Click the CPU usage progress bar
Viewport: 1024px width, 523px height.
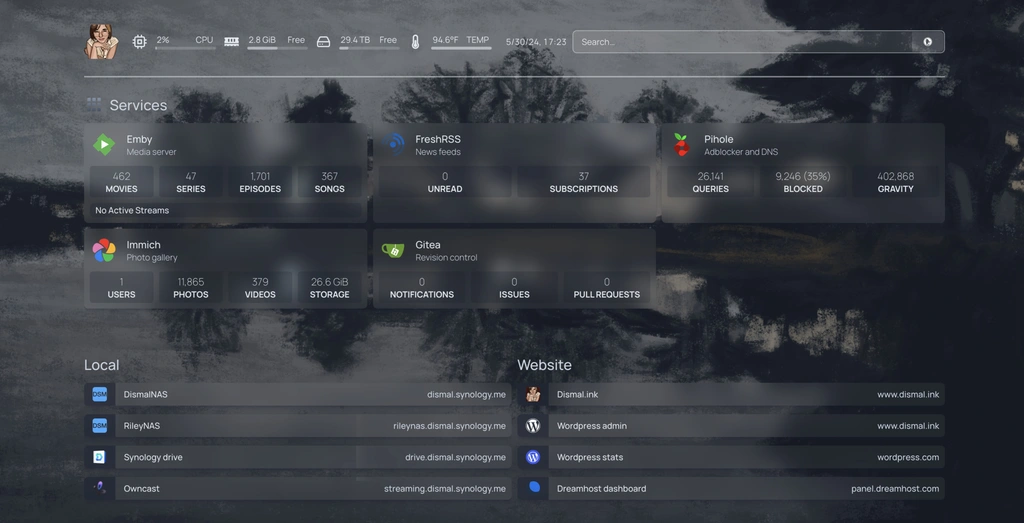point(185,48)
